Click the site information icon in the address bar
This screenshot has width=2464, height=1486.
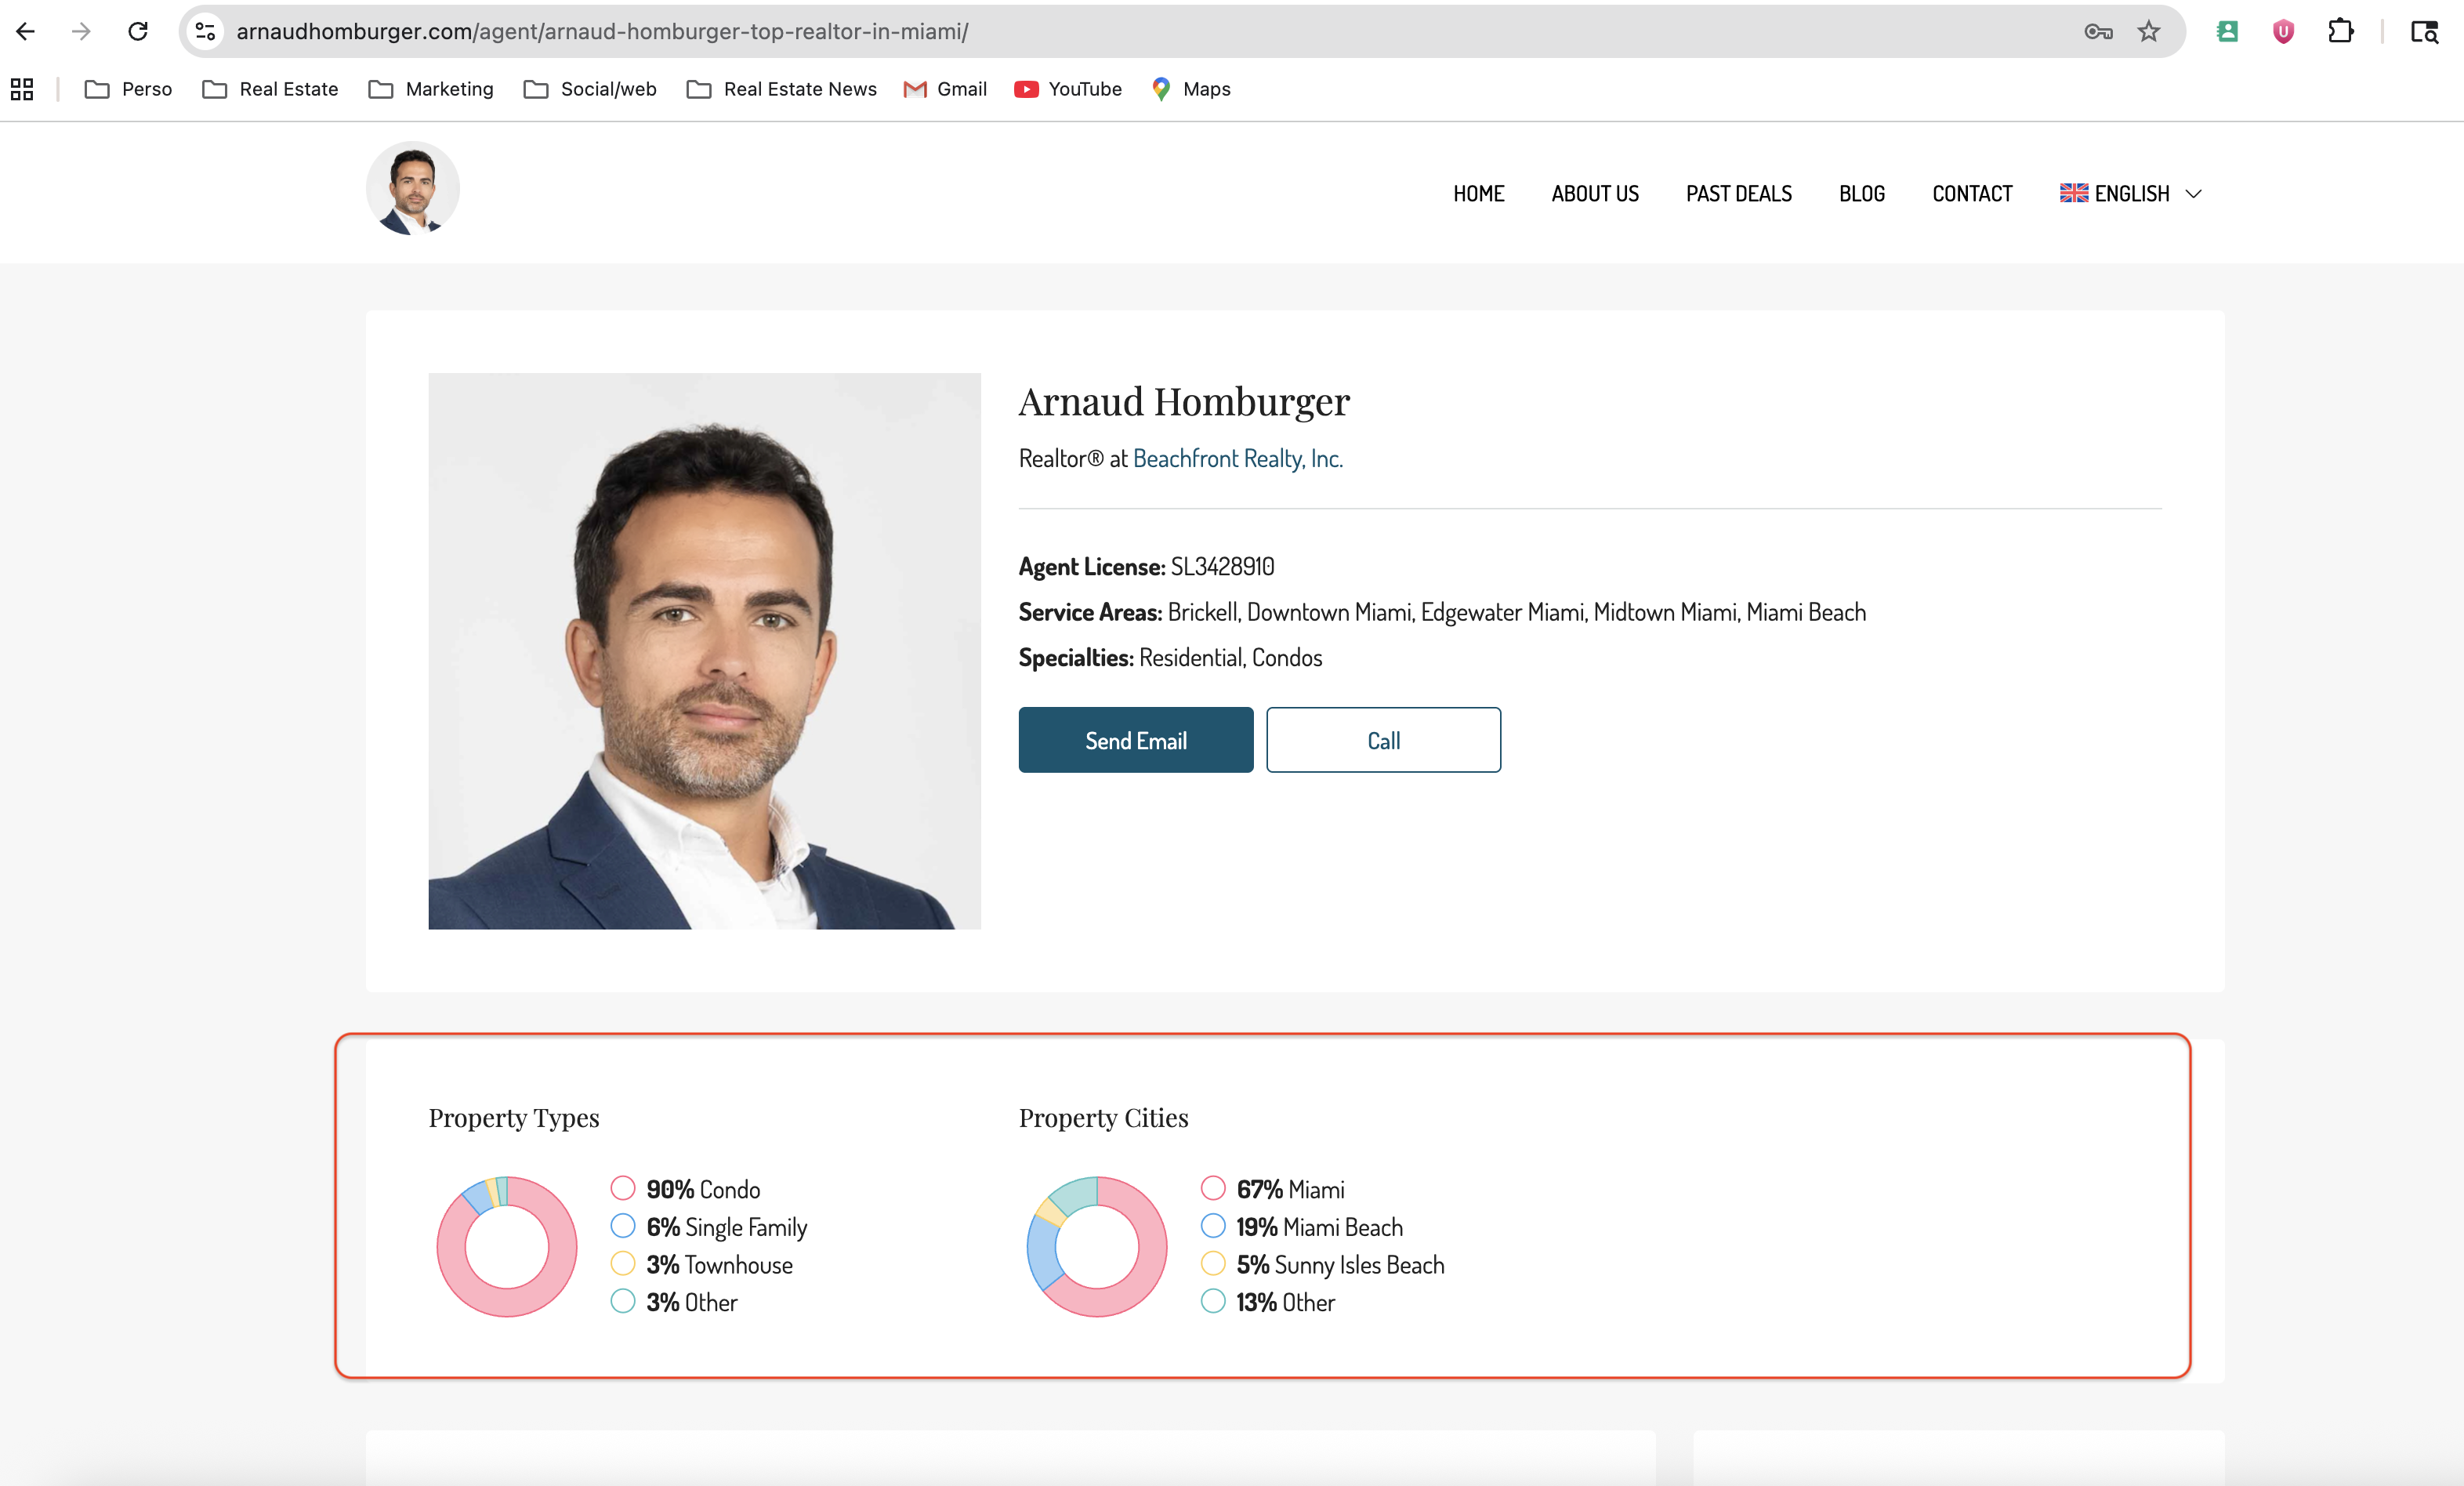206,31
